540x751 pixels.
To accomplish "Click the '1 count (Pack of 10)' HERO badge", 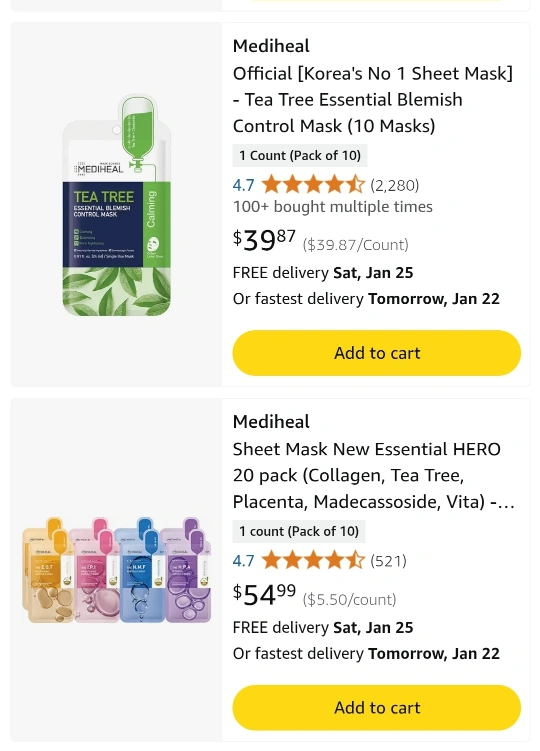I will (299, 531).
